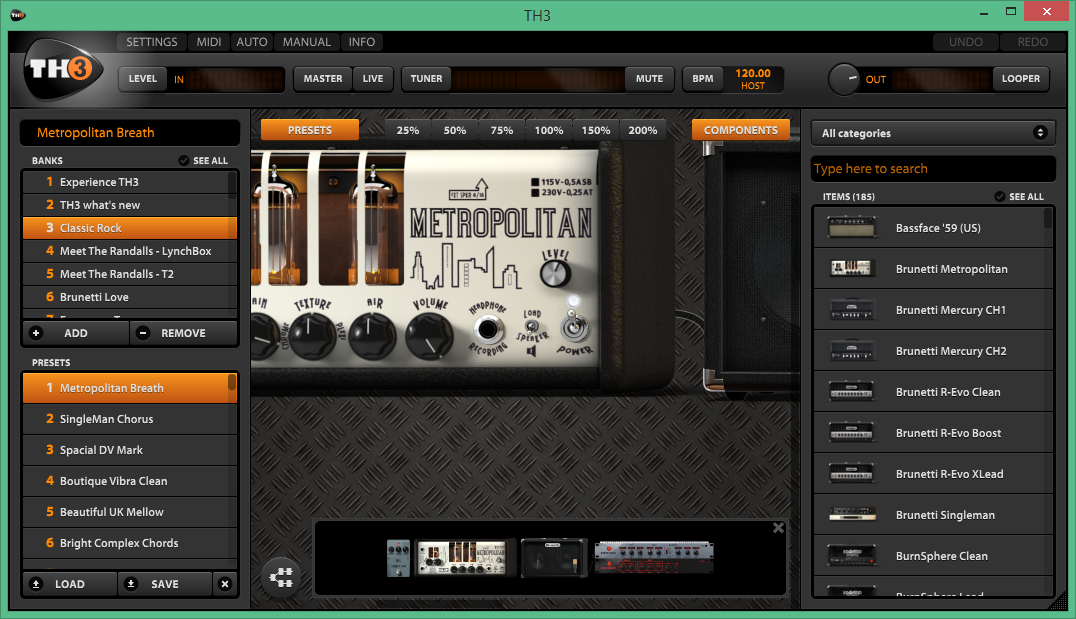Toggle the MASTER button
Image resolution: width=1076 pixels, height=619 pixels.
(x=323, y=79)
